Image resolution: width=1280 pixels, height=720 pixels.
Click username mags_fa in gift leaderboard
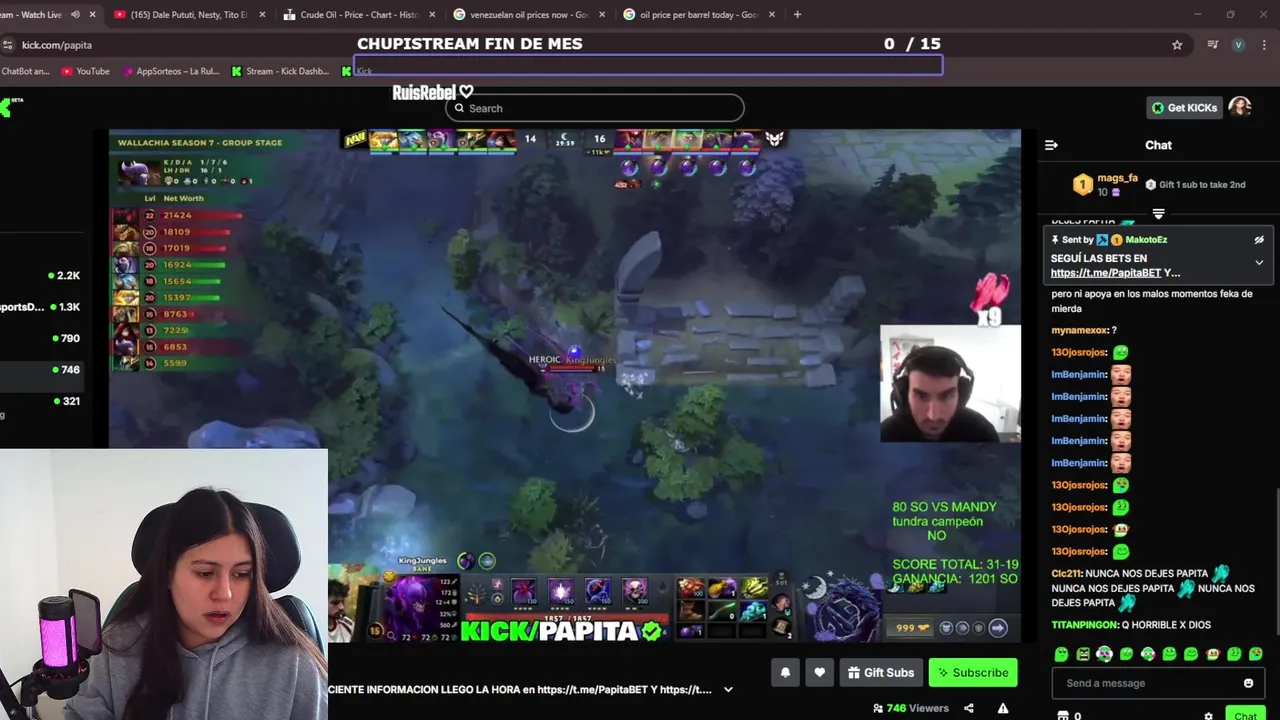coord(1117,178)
